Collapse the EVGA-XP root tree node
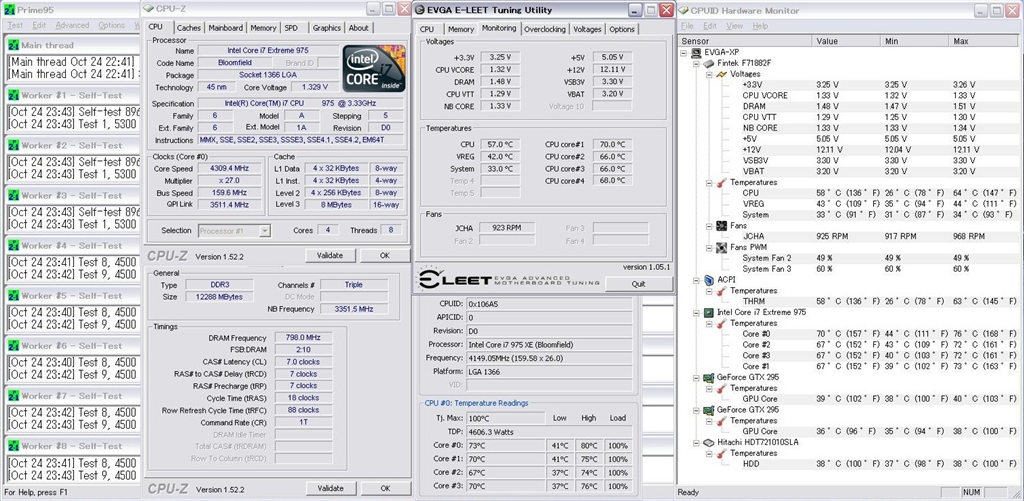 pos(685,52)
